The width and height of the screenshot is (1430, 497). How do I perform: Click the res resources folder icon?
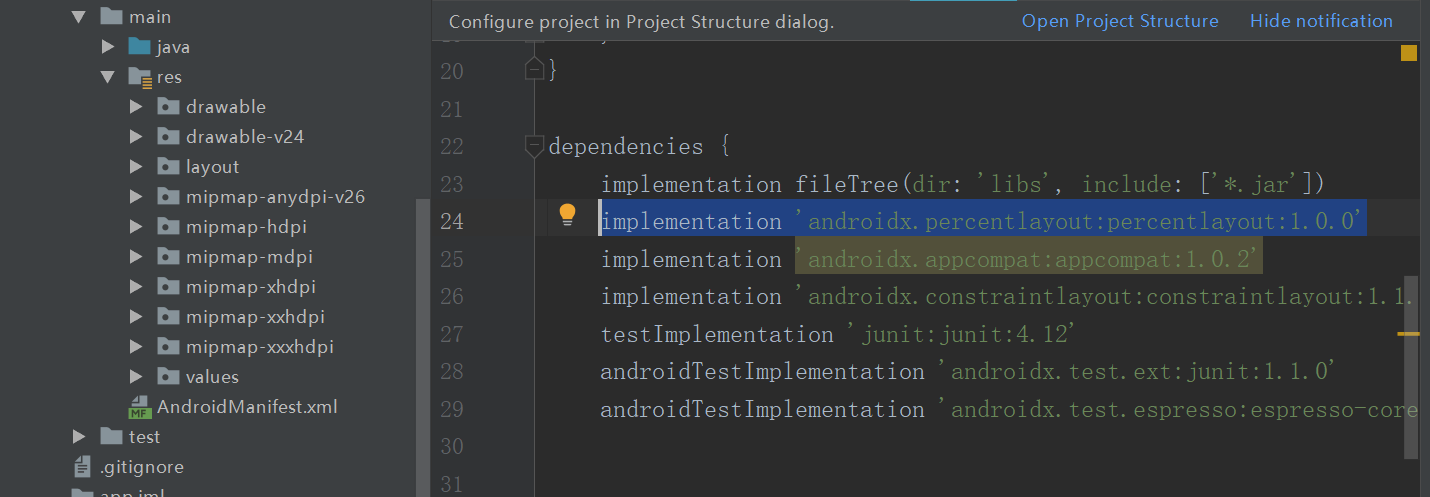[139, 77]
